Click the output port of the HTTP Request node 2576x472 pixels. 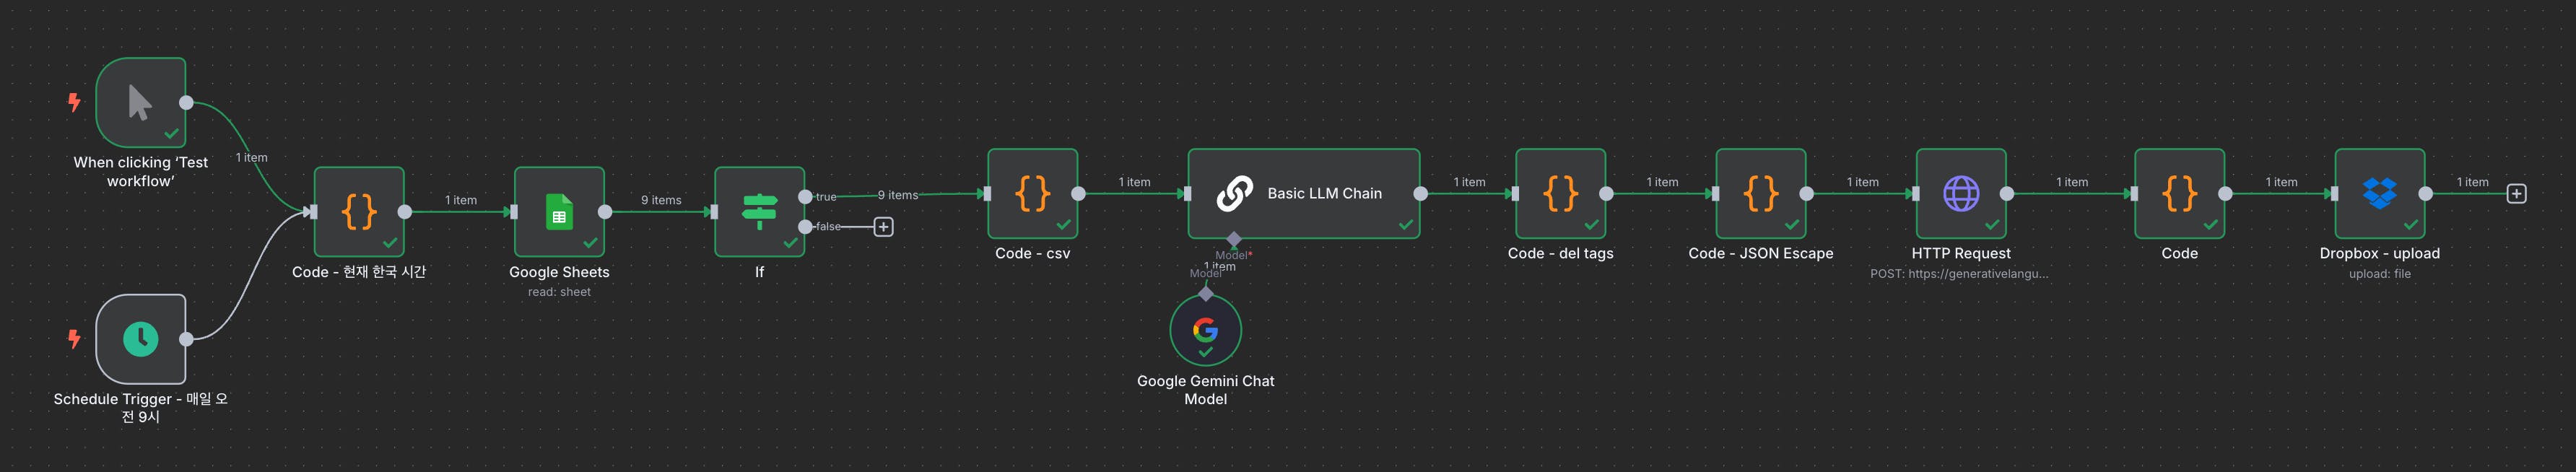point(2006,194)
